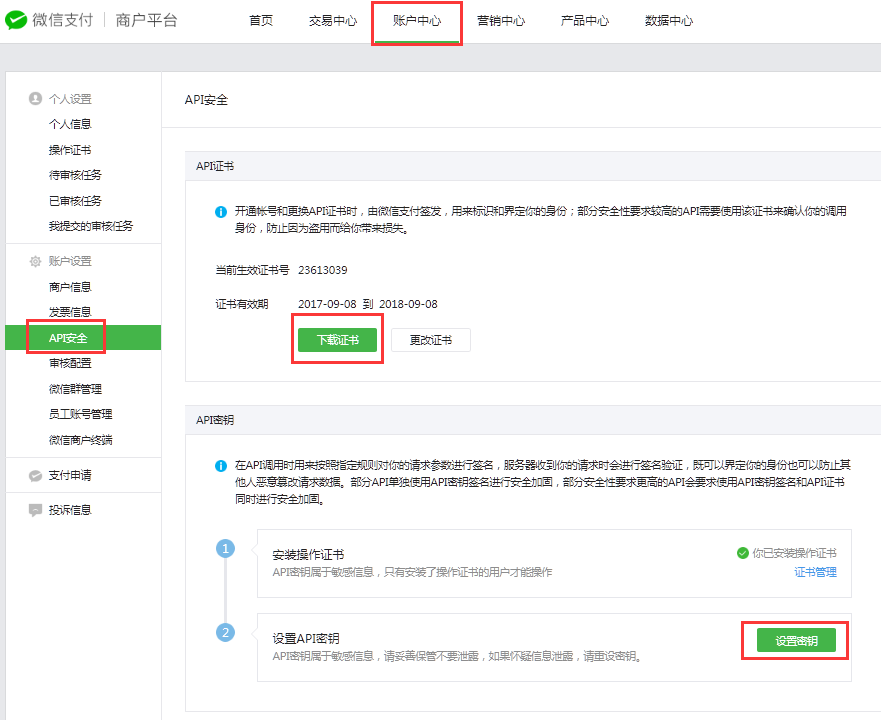This screenshot has height=720, width=881.
Task: Click the WeChat Pay green logo icon
Action: coord(16,20)
